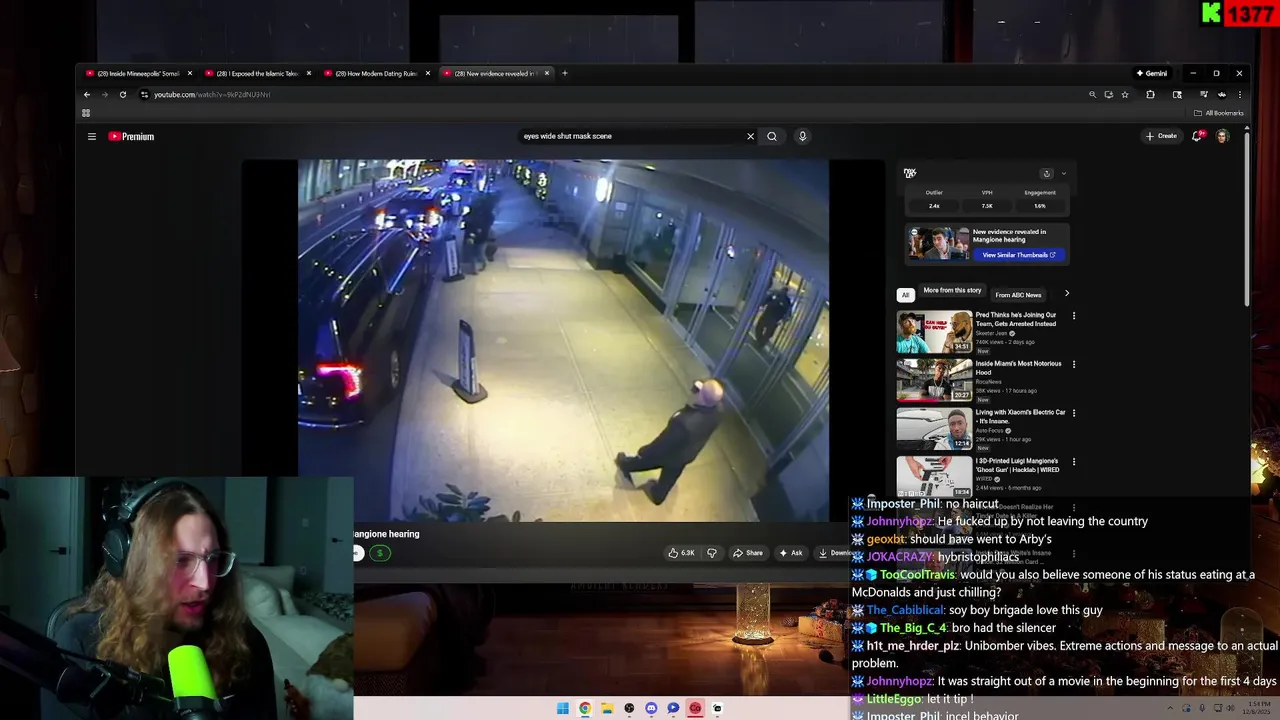Select From ABC News chip

pyautogui.click(x=1018, y=295)
